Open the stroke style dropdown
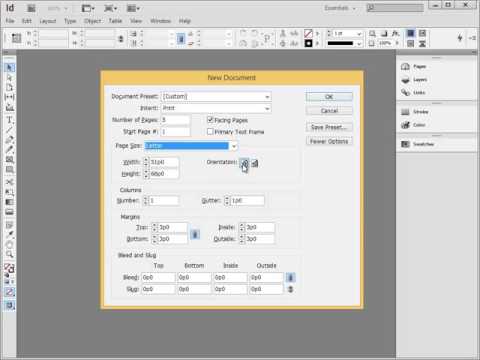This screenshot has width=480, height=360. [359, 44]
